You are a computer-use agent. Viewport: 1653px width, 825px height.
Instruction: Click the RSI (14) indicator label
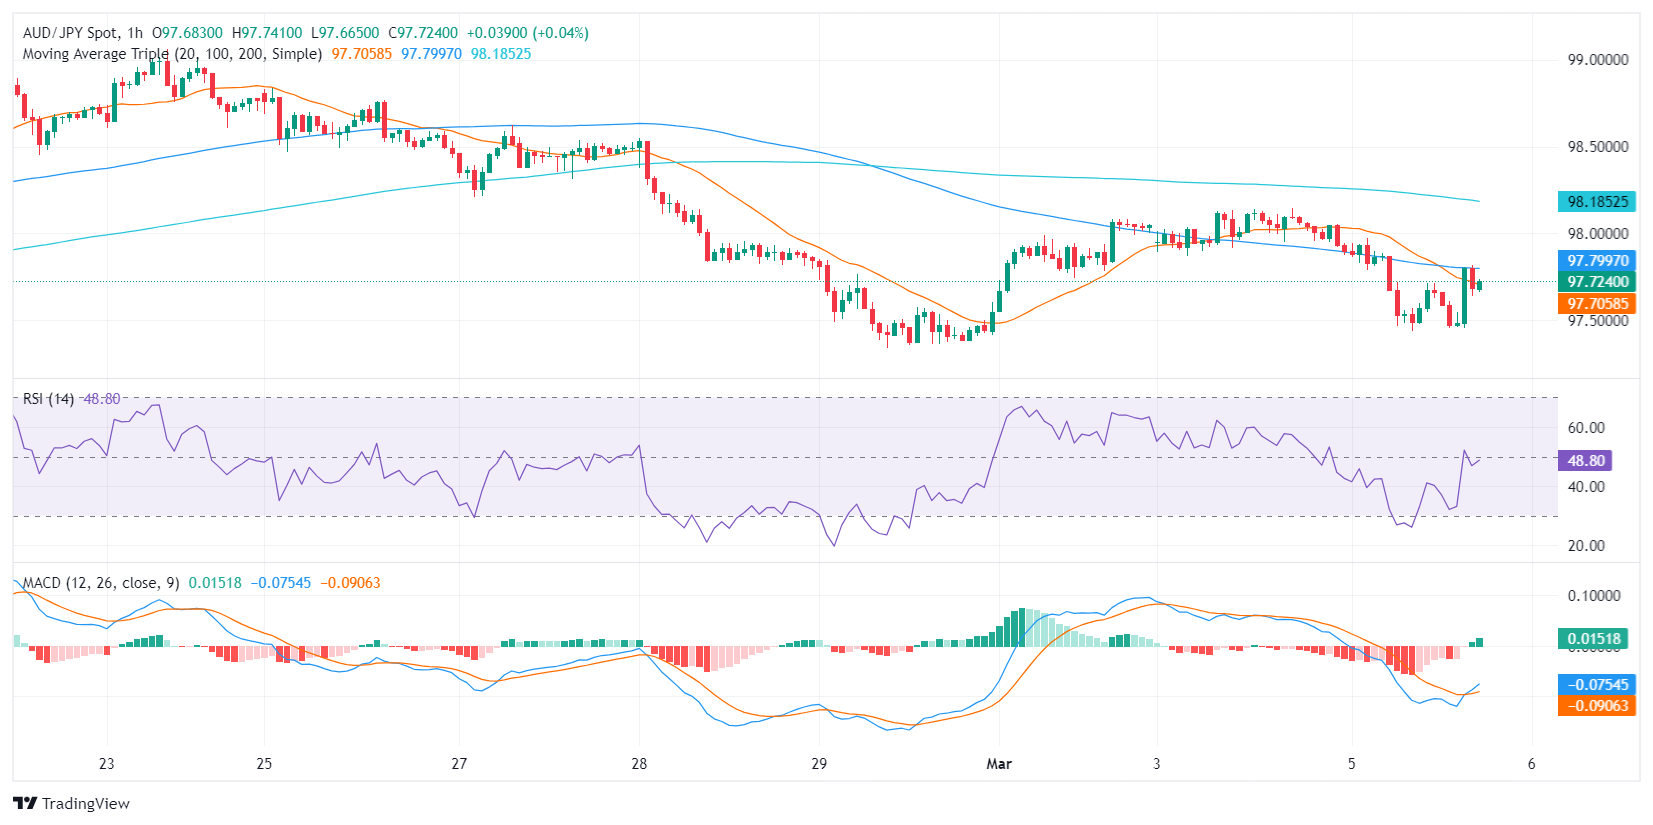click(x=48, y=399)
